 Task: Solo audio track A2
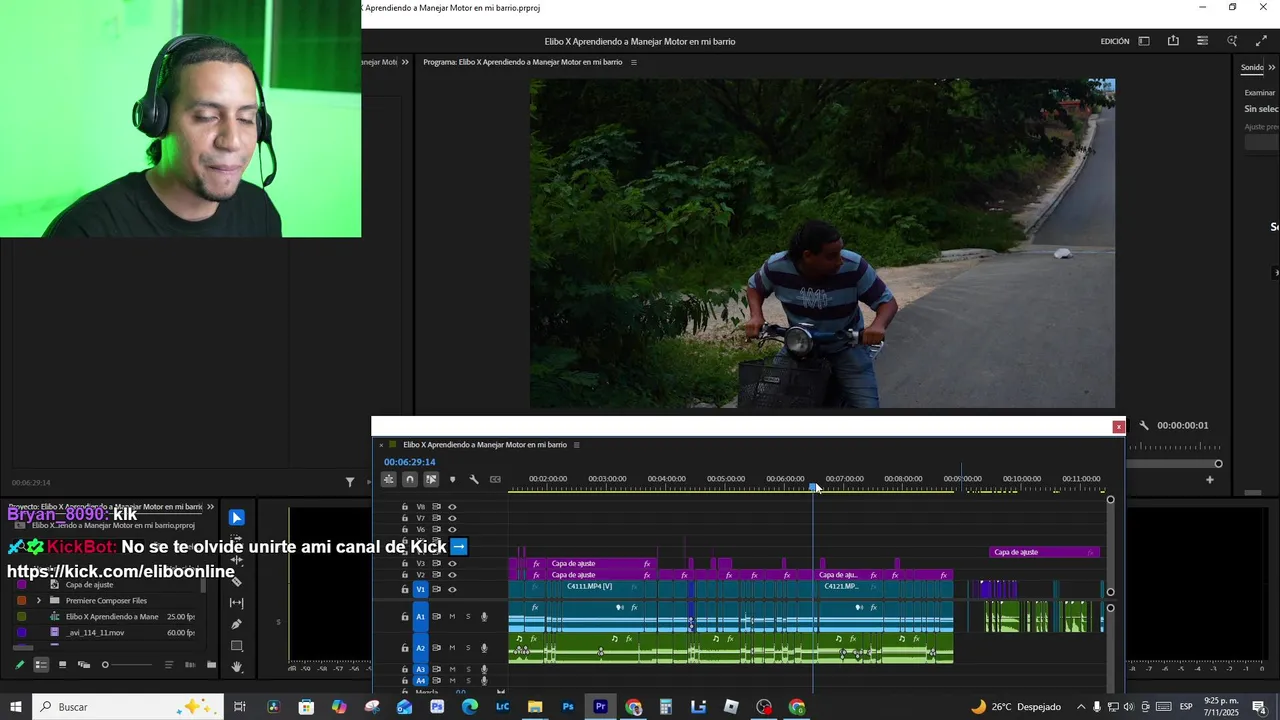point(468,648)
